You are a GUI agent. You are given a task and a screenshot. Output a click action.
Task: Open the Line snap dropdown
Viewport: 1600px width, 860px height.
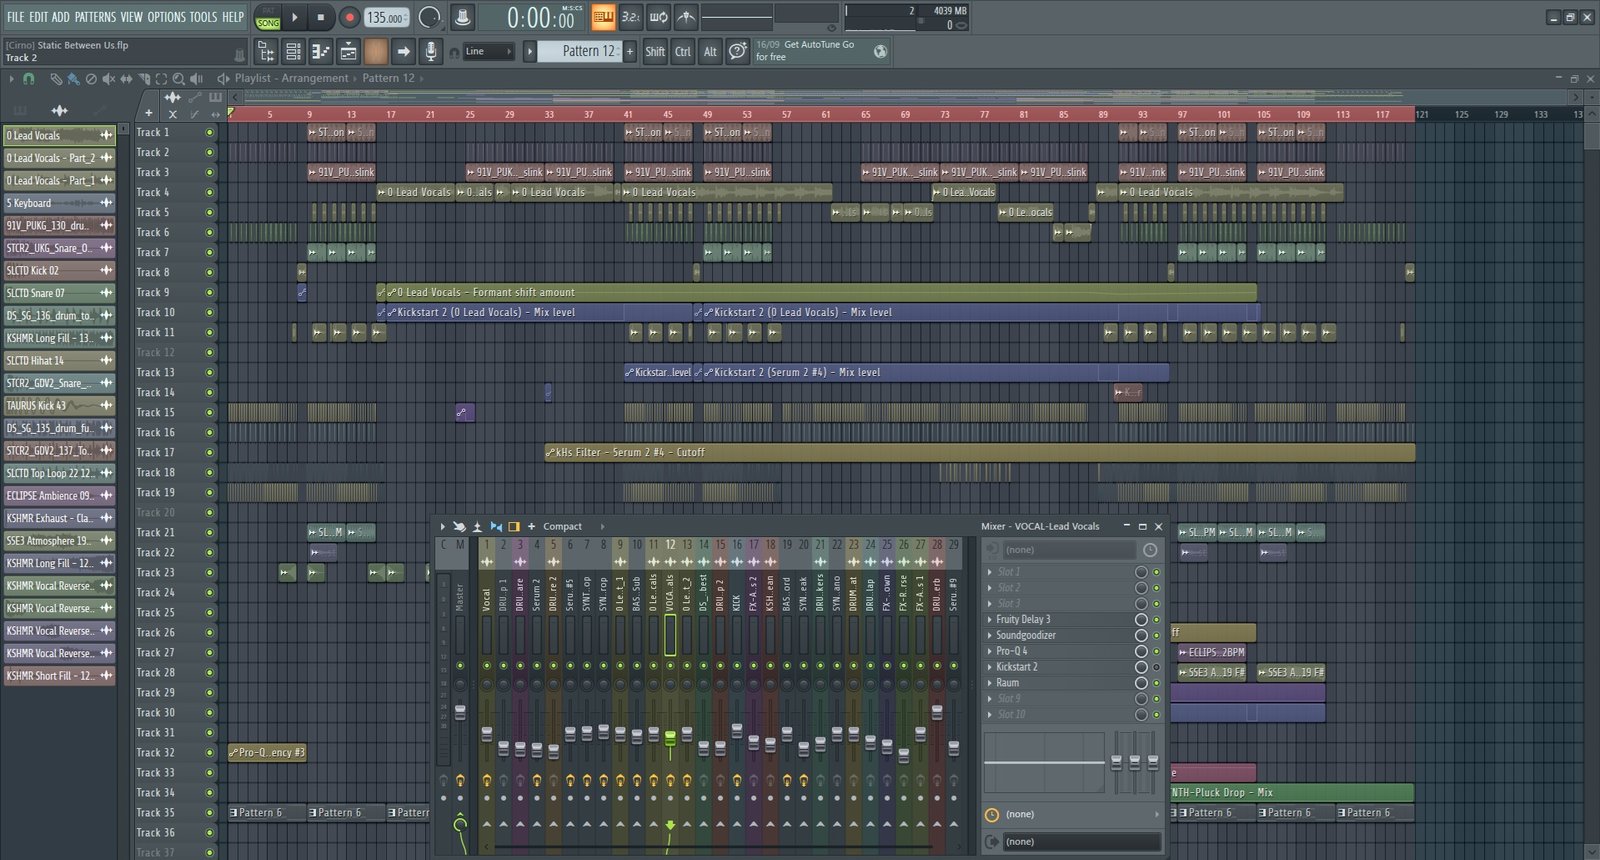tap(489, 51)
